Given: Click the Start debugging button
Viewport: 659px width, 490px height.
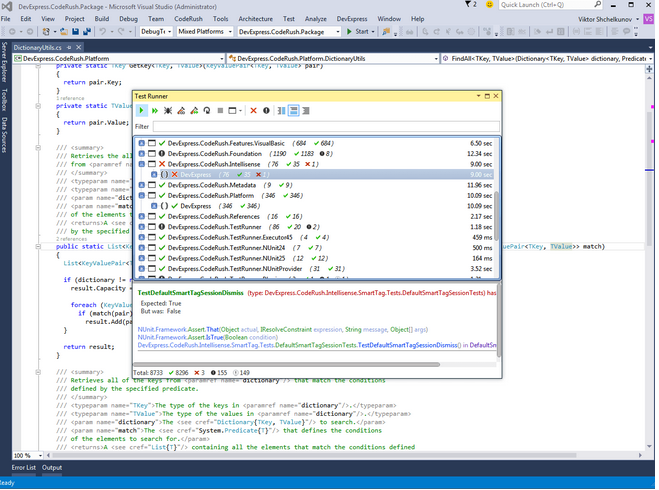Looking at the screenshot, I should pos(360,32).
